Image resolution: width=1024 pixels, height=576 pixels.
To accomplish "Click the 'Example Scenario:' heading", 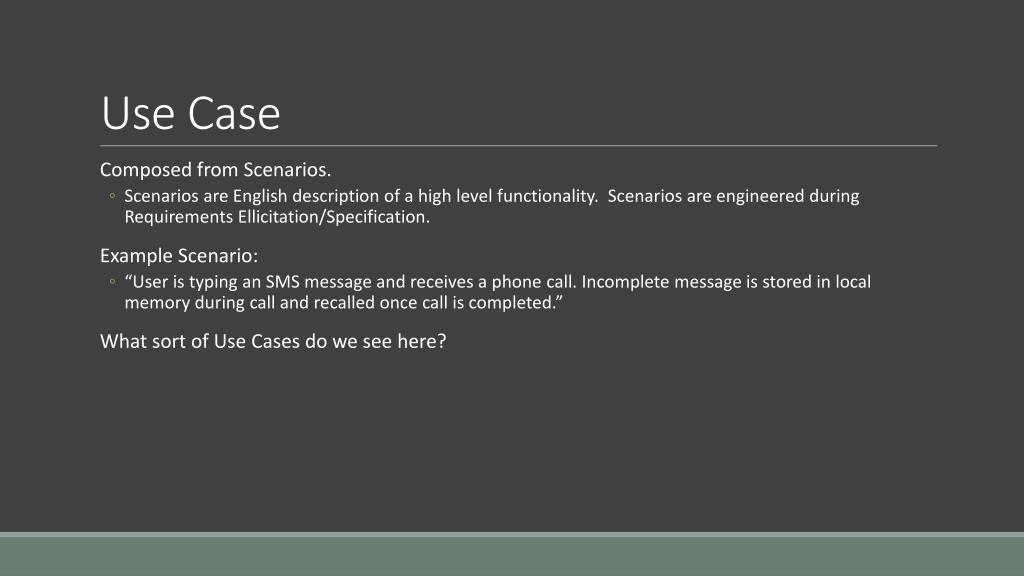I will [x=179, y=256].
